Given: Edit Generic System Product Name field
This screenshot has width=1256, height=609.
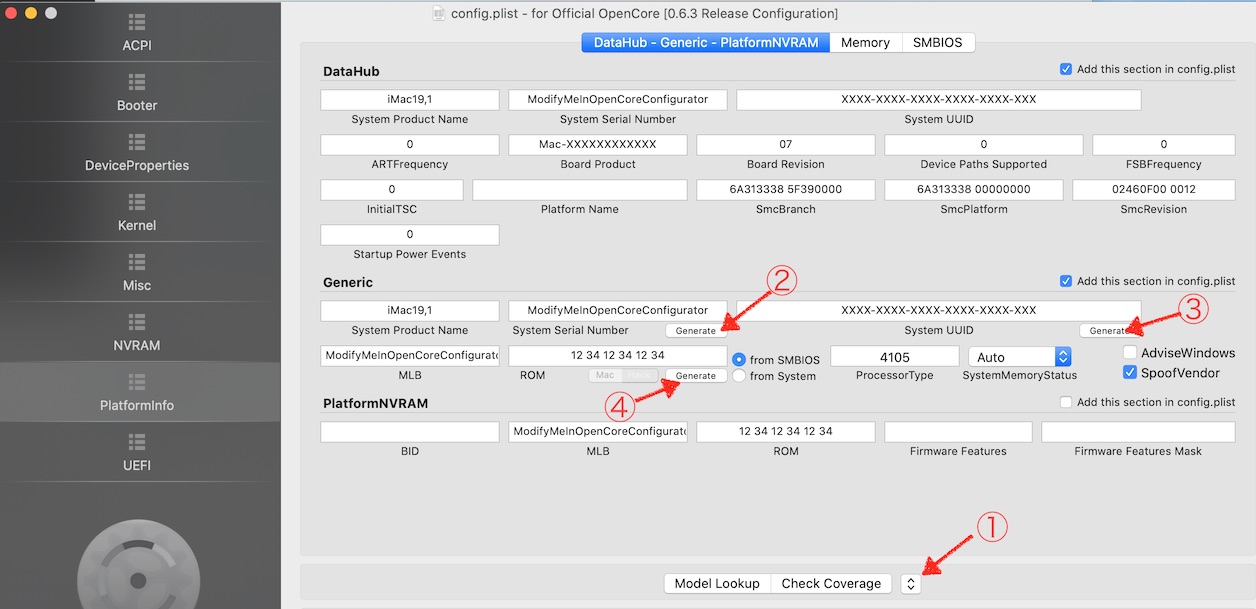Looking at the screenshot, I should (x=410, y=311).
